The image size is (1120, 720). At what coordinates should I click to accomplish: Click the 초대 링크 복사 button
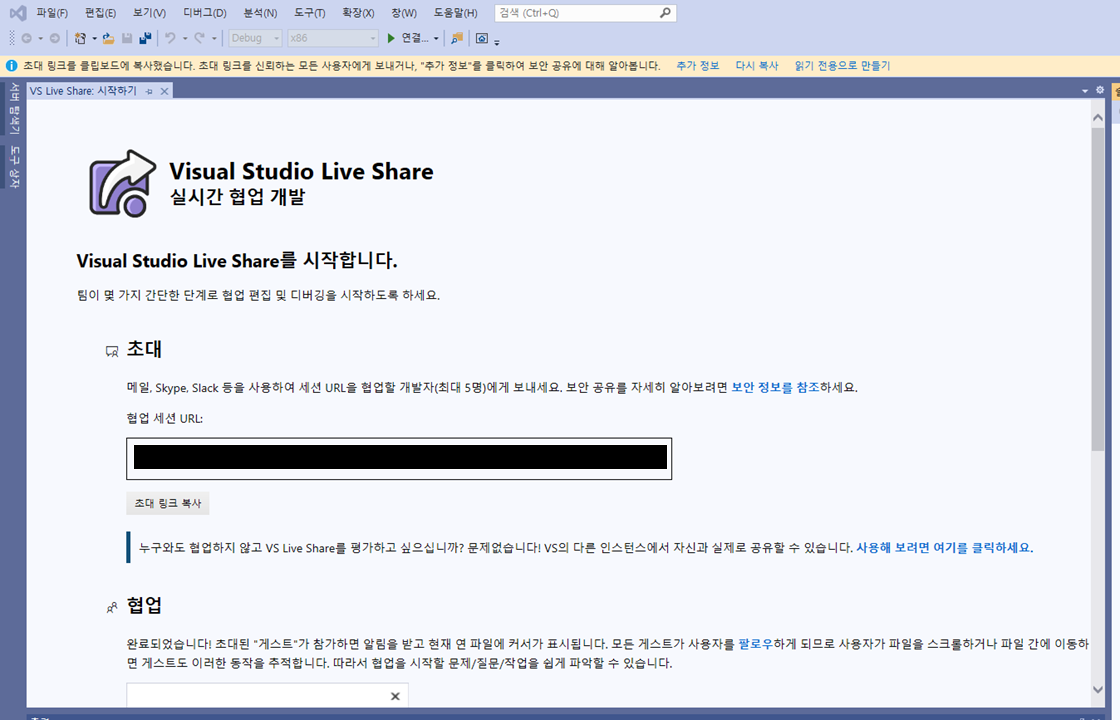pos(168,503)
